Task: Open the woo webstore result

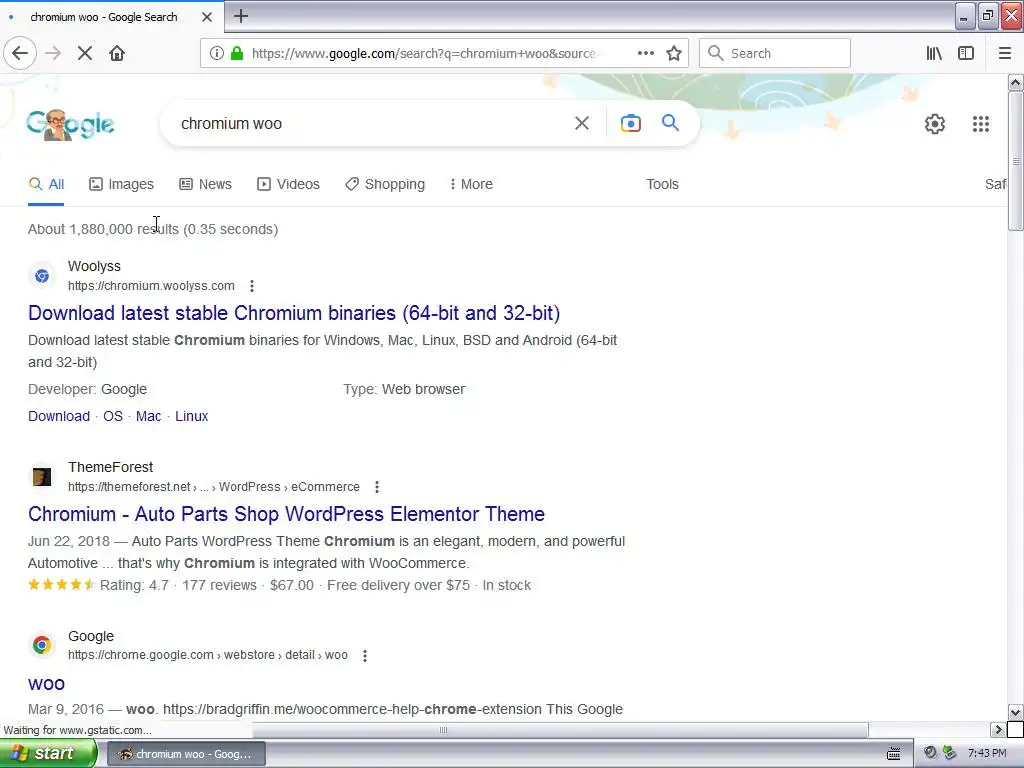Action: [46, 684]
